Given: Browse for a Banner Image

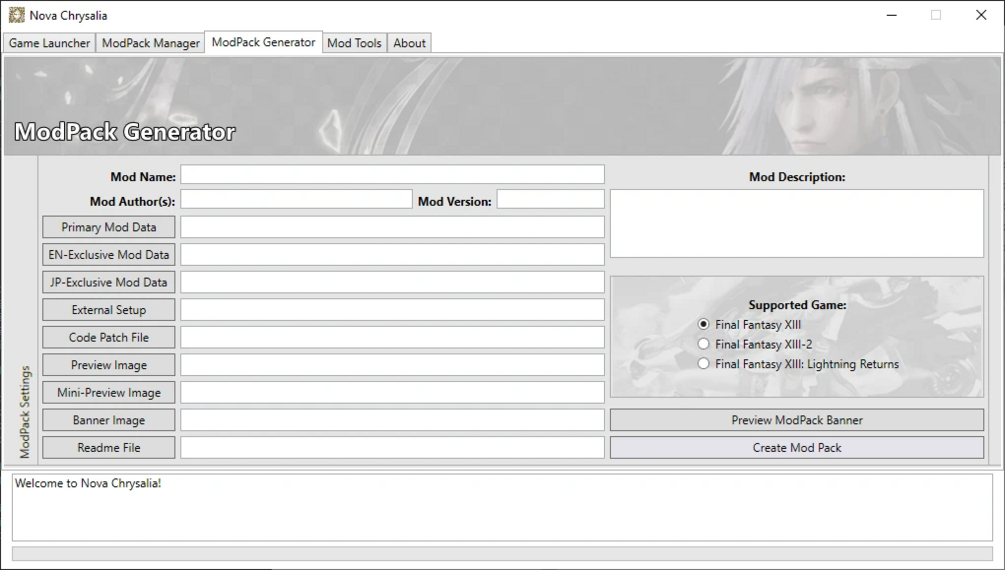Looking at the screenshot, I should 109,420.
